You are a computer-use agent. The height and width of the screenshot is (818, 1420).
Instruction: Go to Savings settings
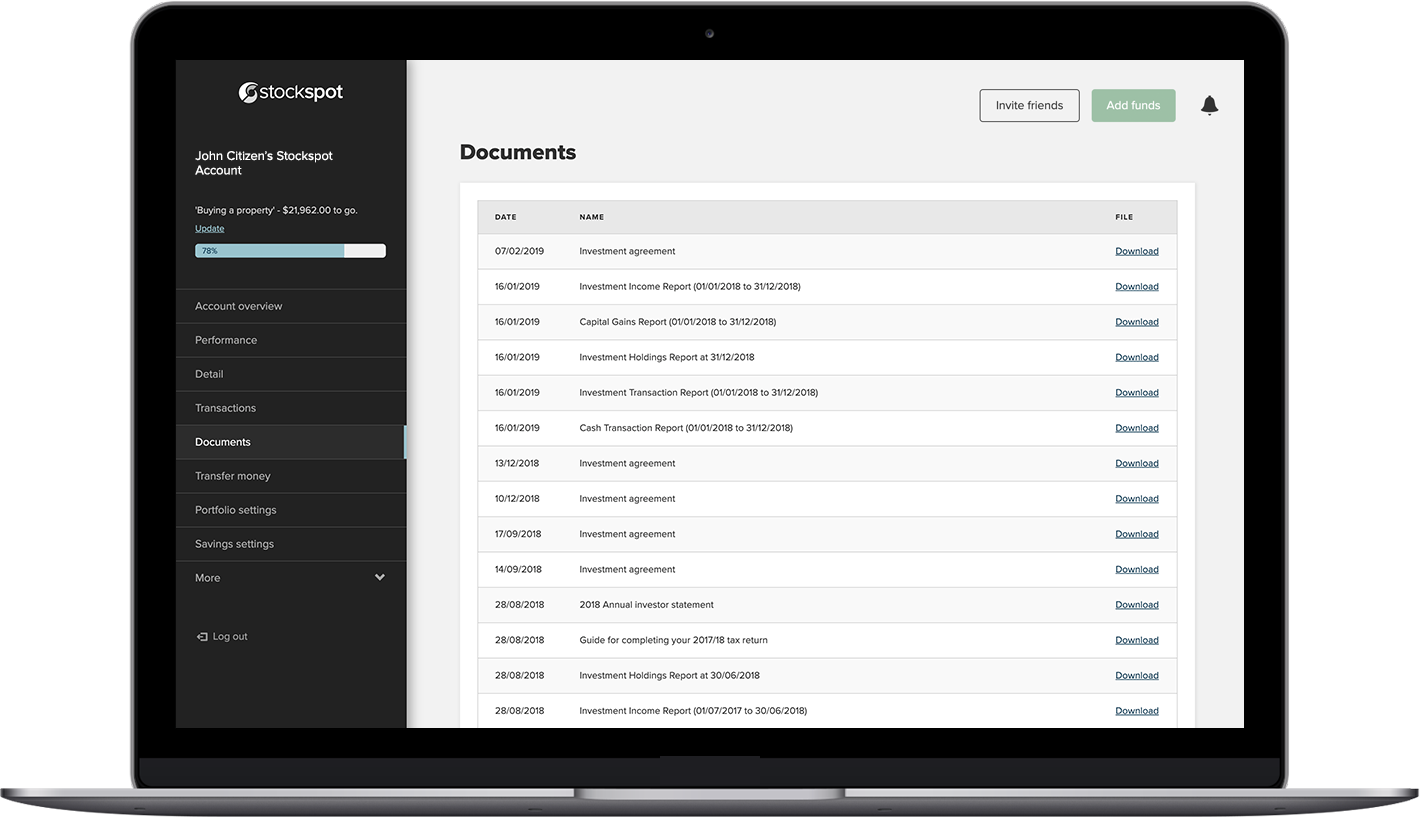[x=235, y=543]
